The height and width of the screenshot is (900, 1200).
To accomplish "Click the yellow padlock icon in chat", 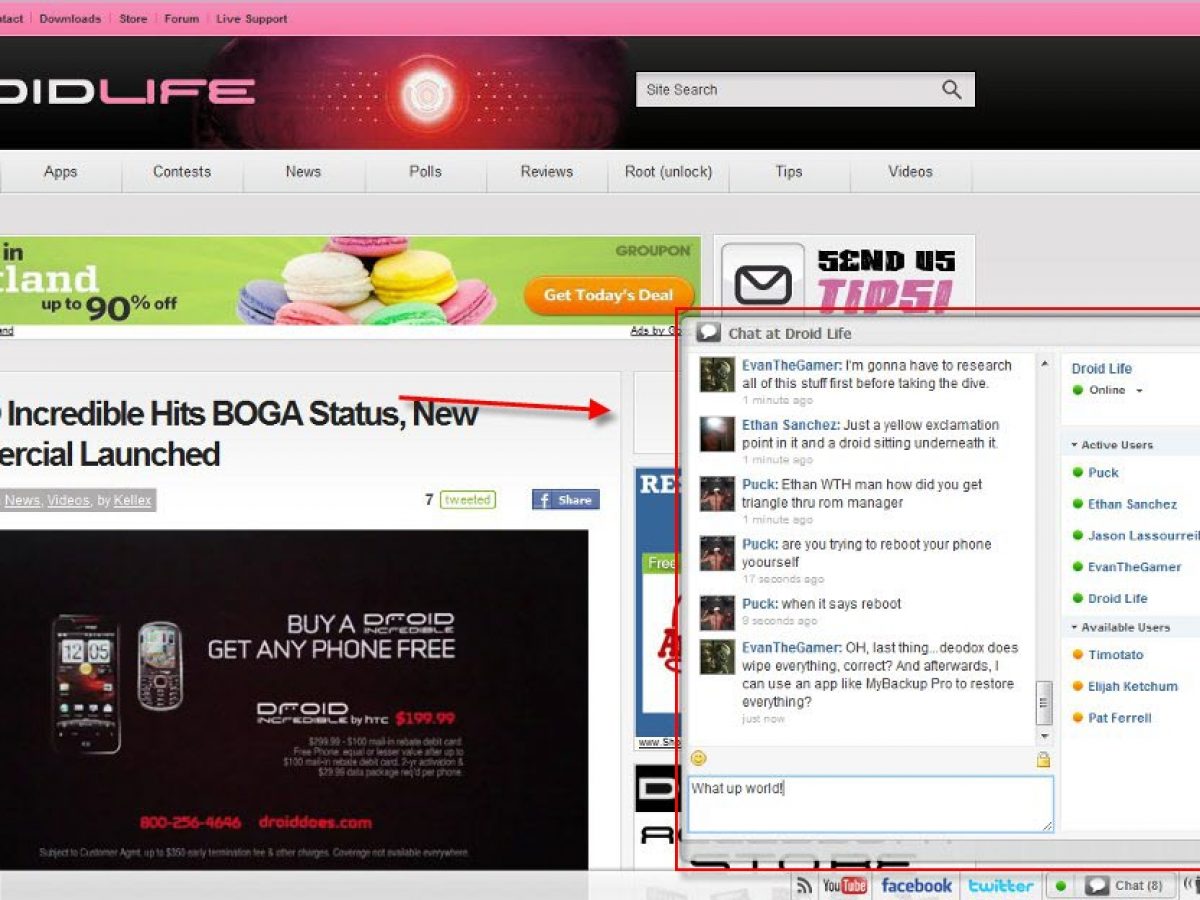I will (1043, 760).
